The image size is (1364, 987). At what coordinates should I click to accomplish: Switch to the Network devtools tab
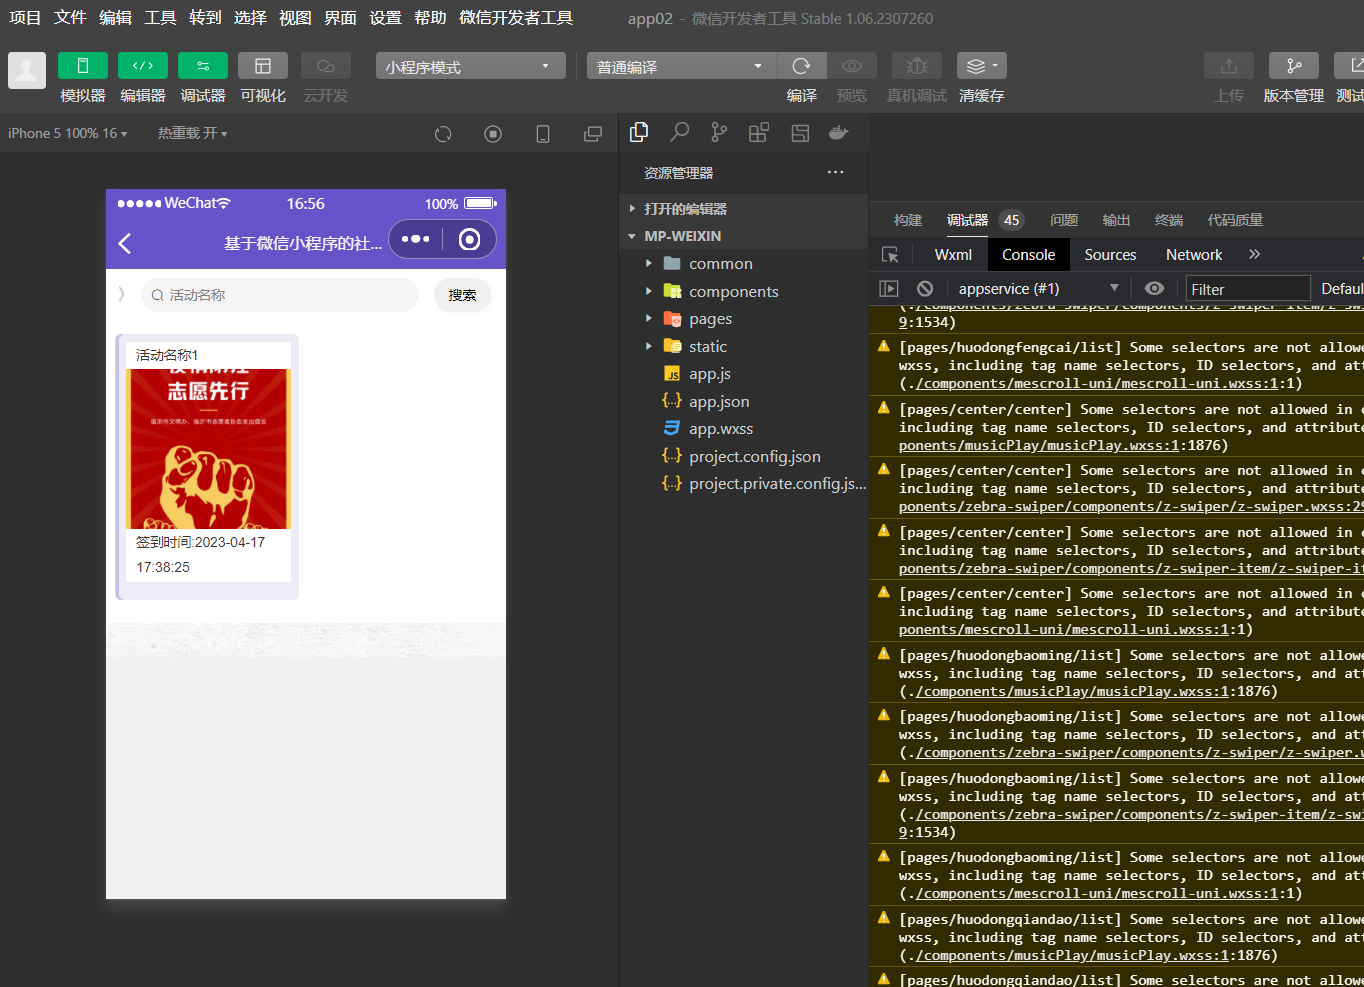point(1194,255)
